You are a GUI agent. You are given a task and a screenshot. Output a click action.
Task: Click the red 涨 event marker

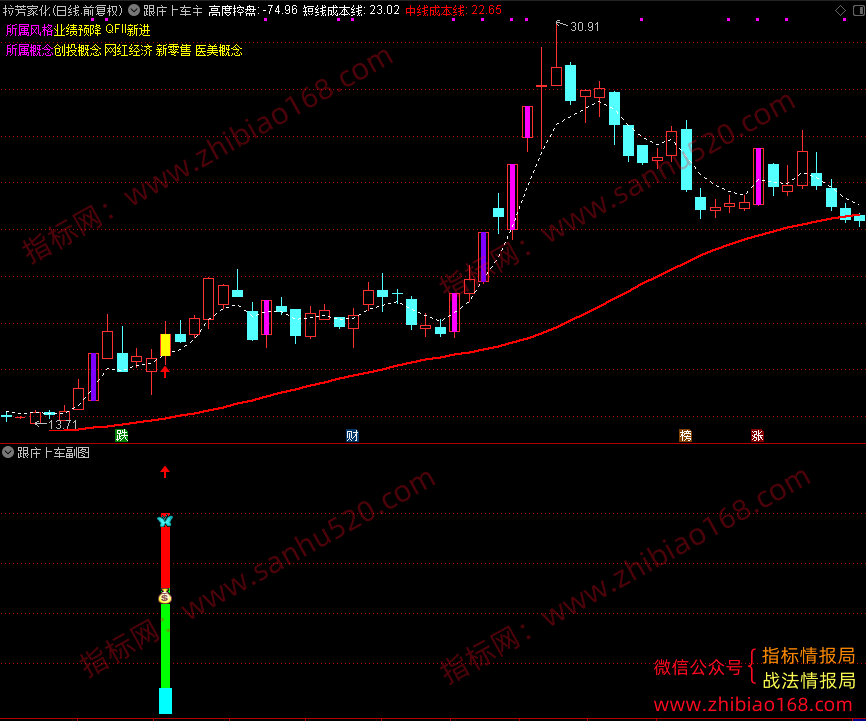point(757,435)
